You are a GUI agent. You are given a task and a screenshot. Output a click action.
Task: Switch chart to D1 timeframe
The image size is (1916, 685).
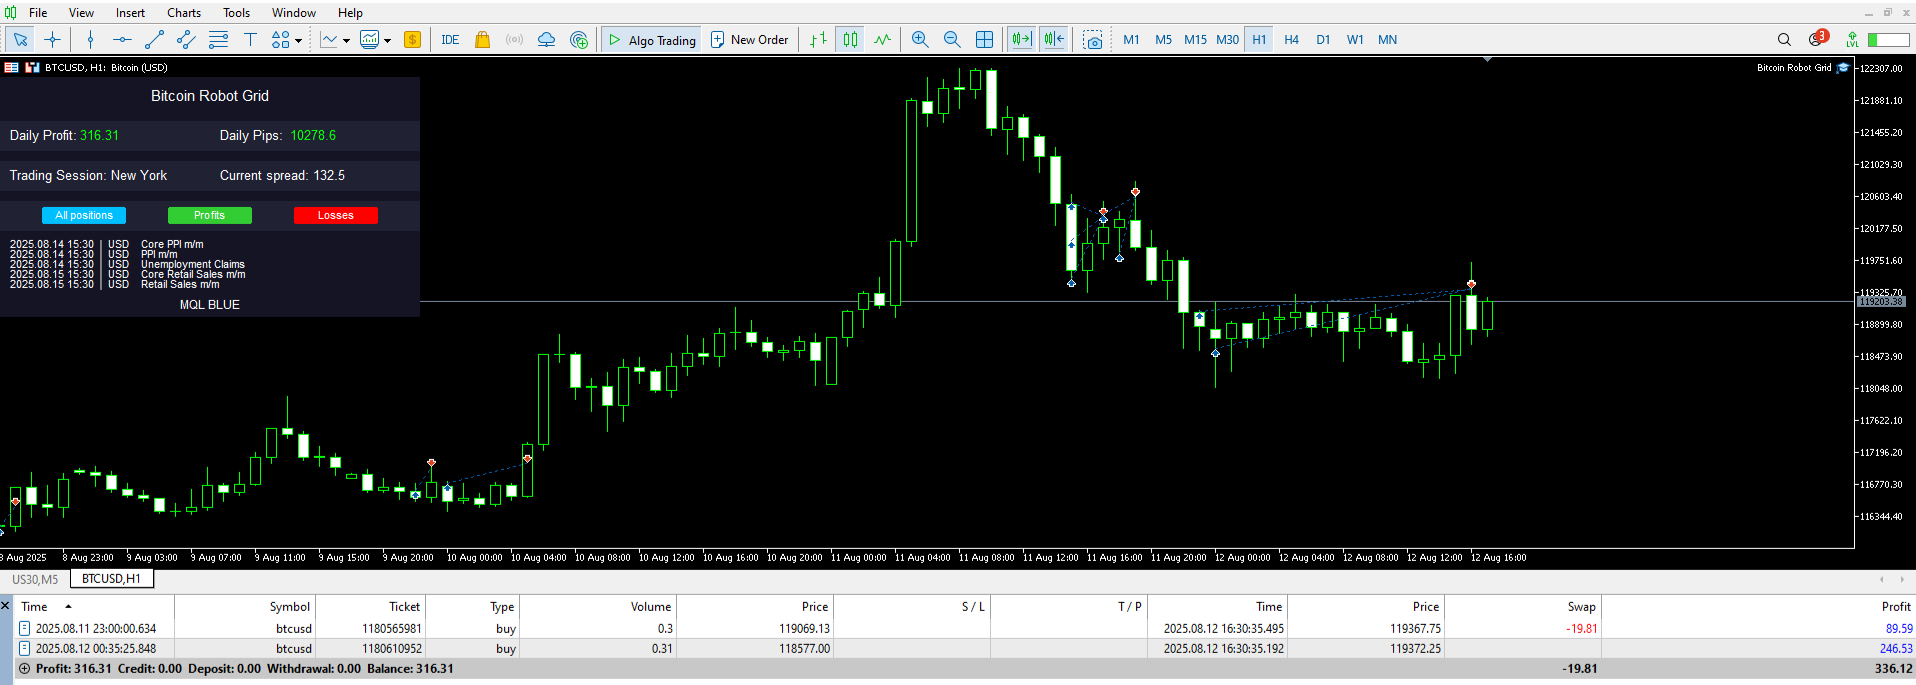(1323, 40)
